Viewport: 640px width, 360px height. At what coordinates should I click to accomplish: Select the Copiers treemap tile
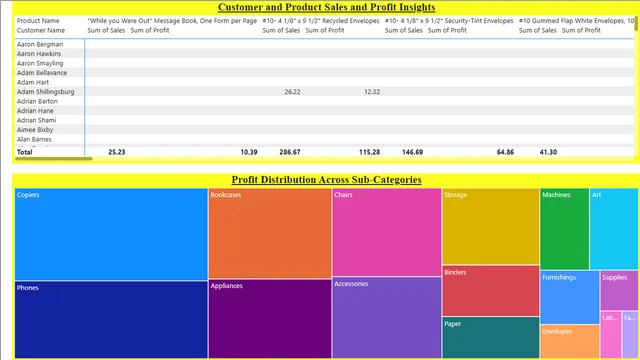pos(111,234)
